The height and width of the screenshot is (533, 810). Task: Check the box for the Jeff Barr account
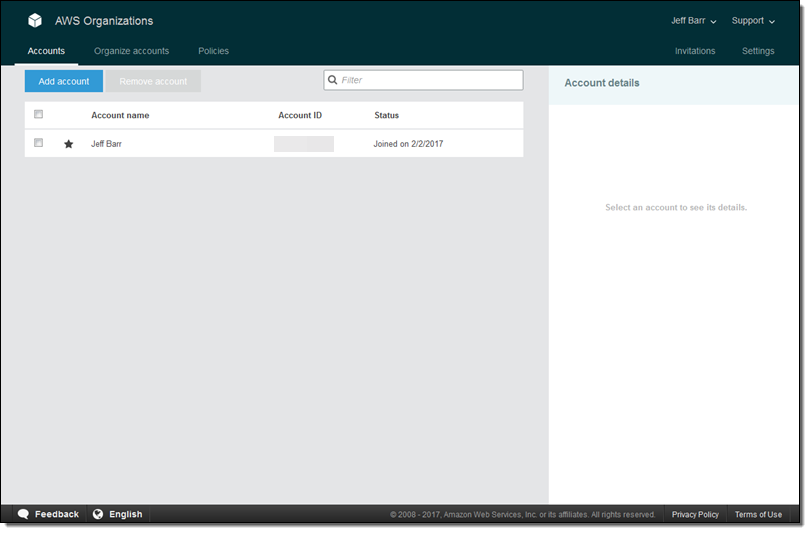pos(39,143)
